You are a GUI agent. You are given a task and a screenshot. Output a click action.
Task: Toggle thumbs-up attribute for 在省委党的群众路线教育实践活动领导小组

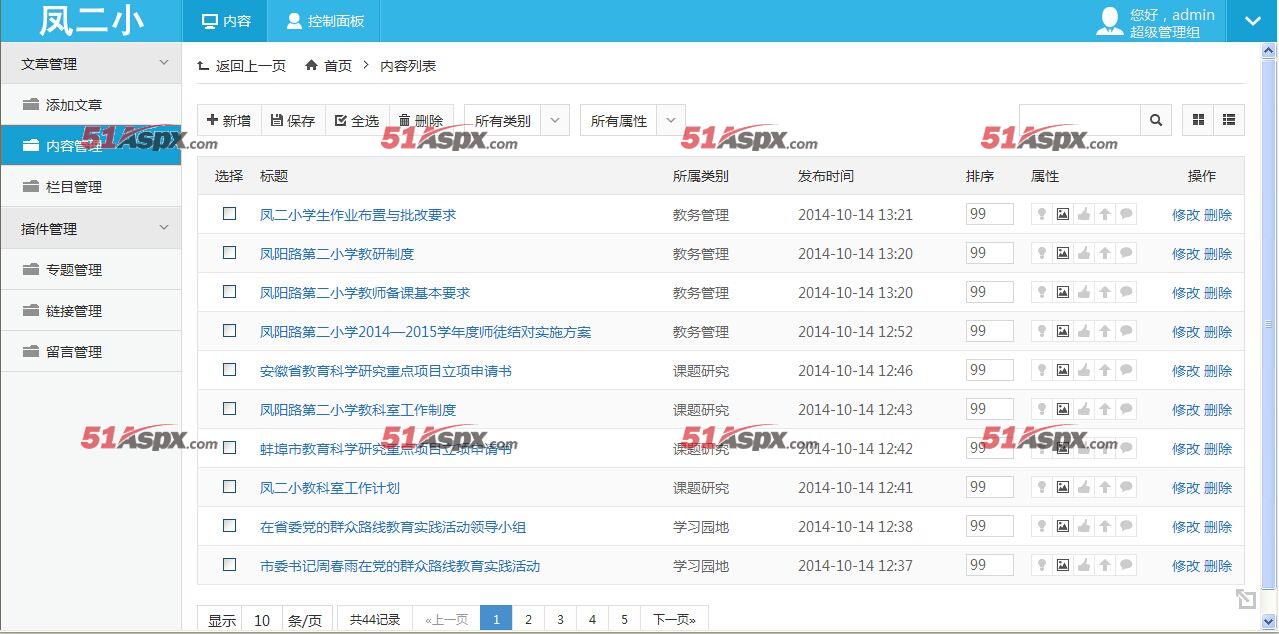[x=1084, y=526]
